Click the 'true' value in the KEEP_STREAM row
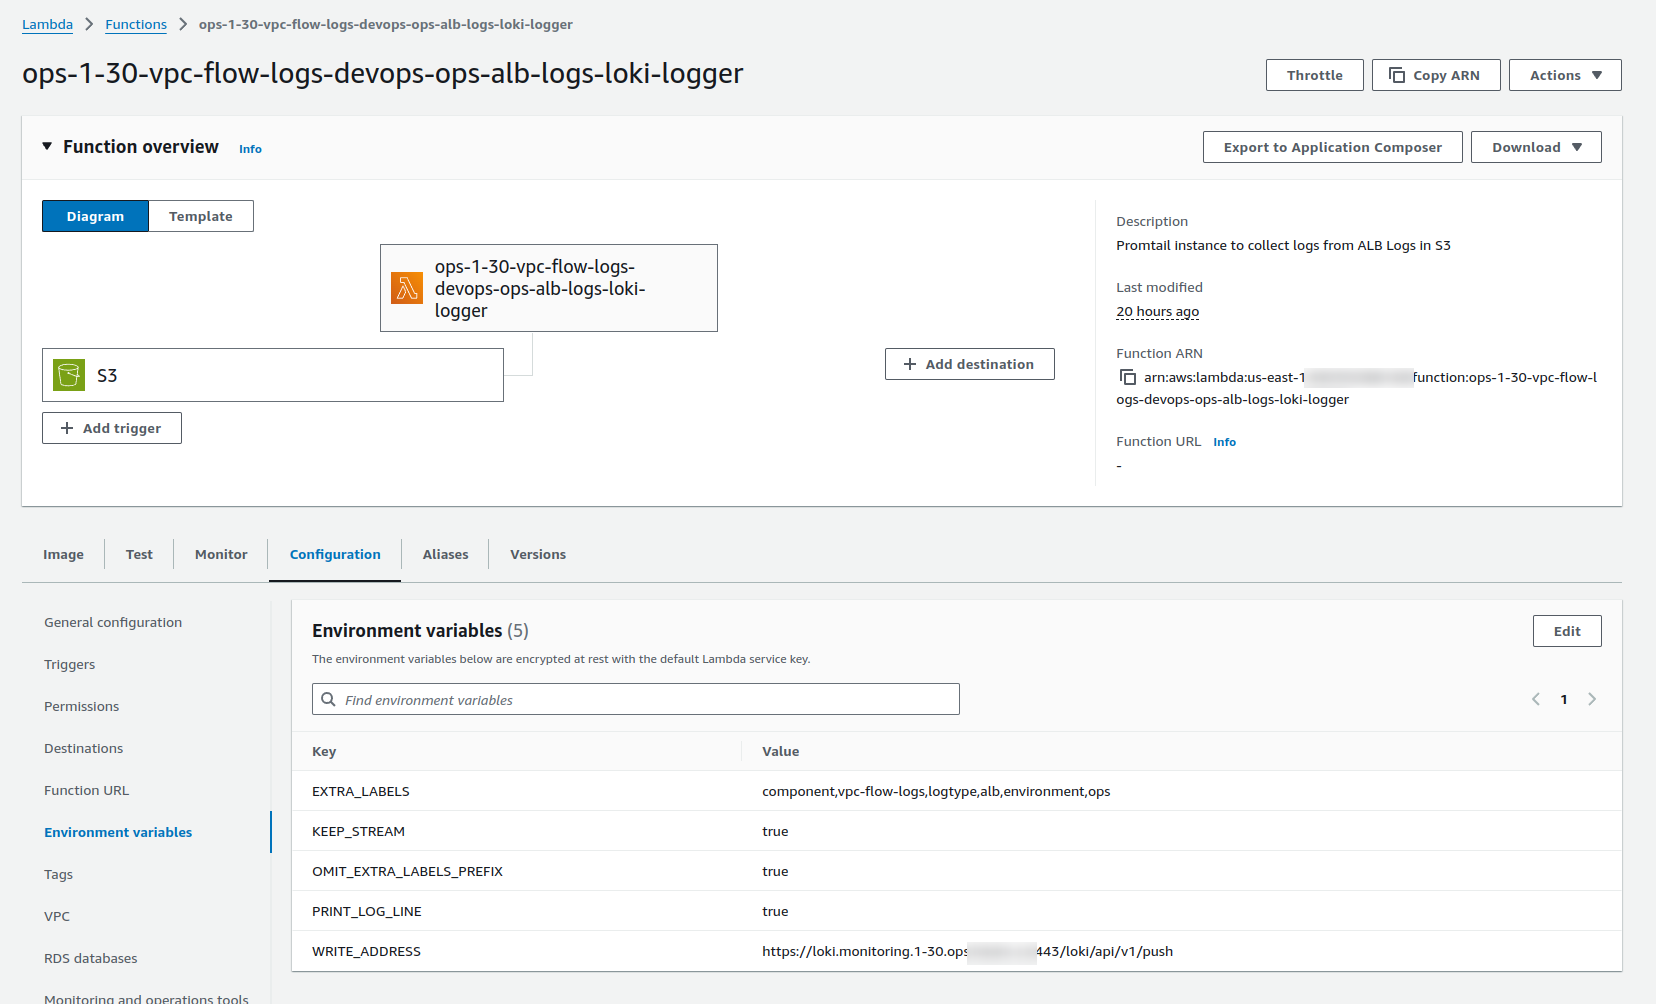1656x1004 pixels. click(x=775, y=831)
